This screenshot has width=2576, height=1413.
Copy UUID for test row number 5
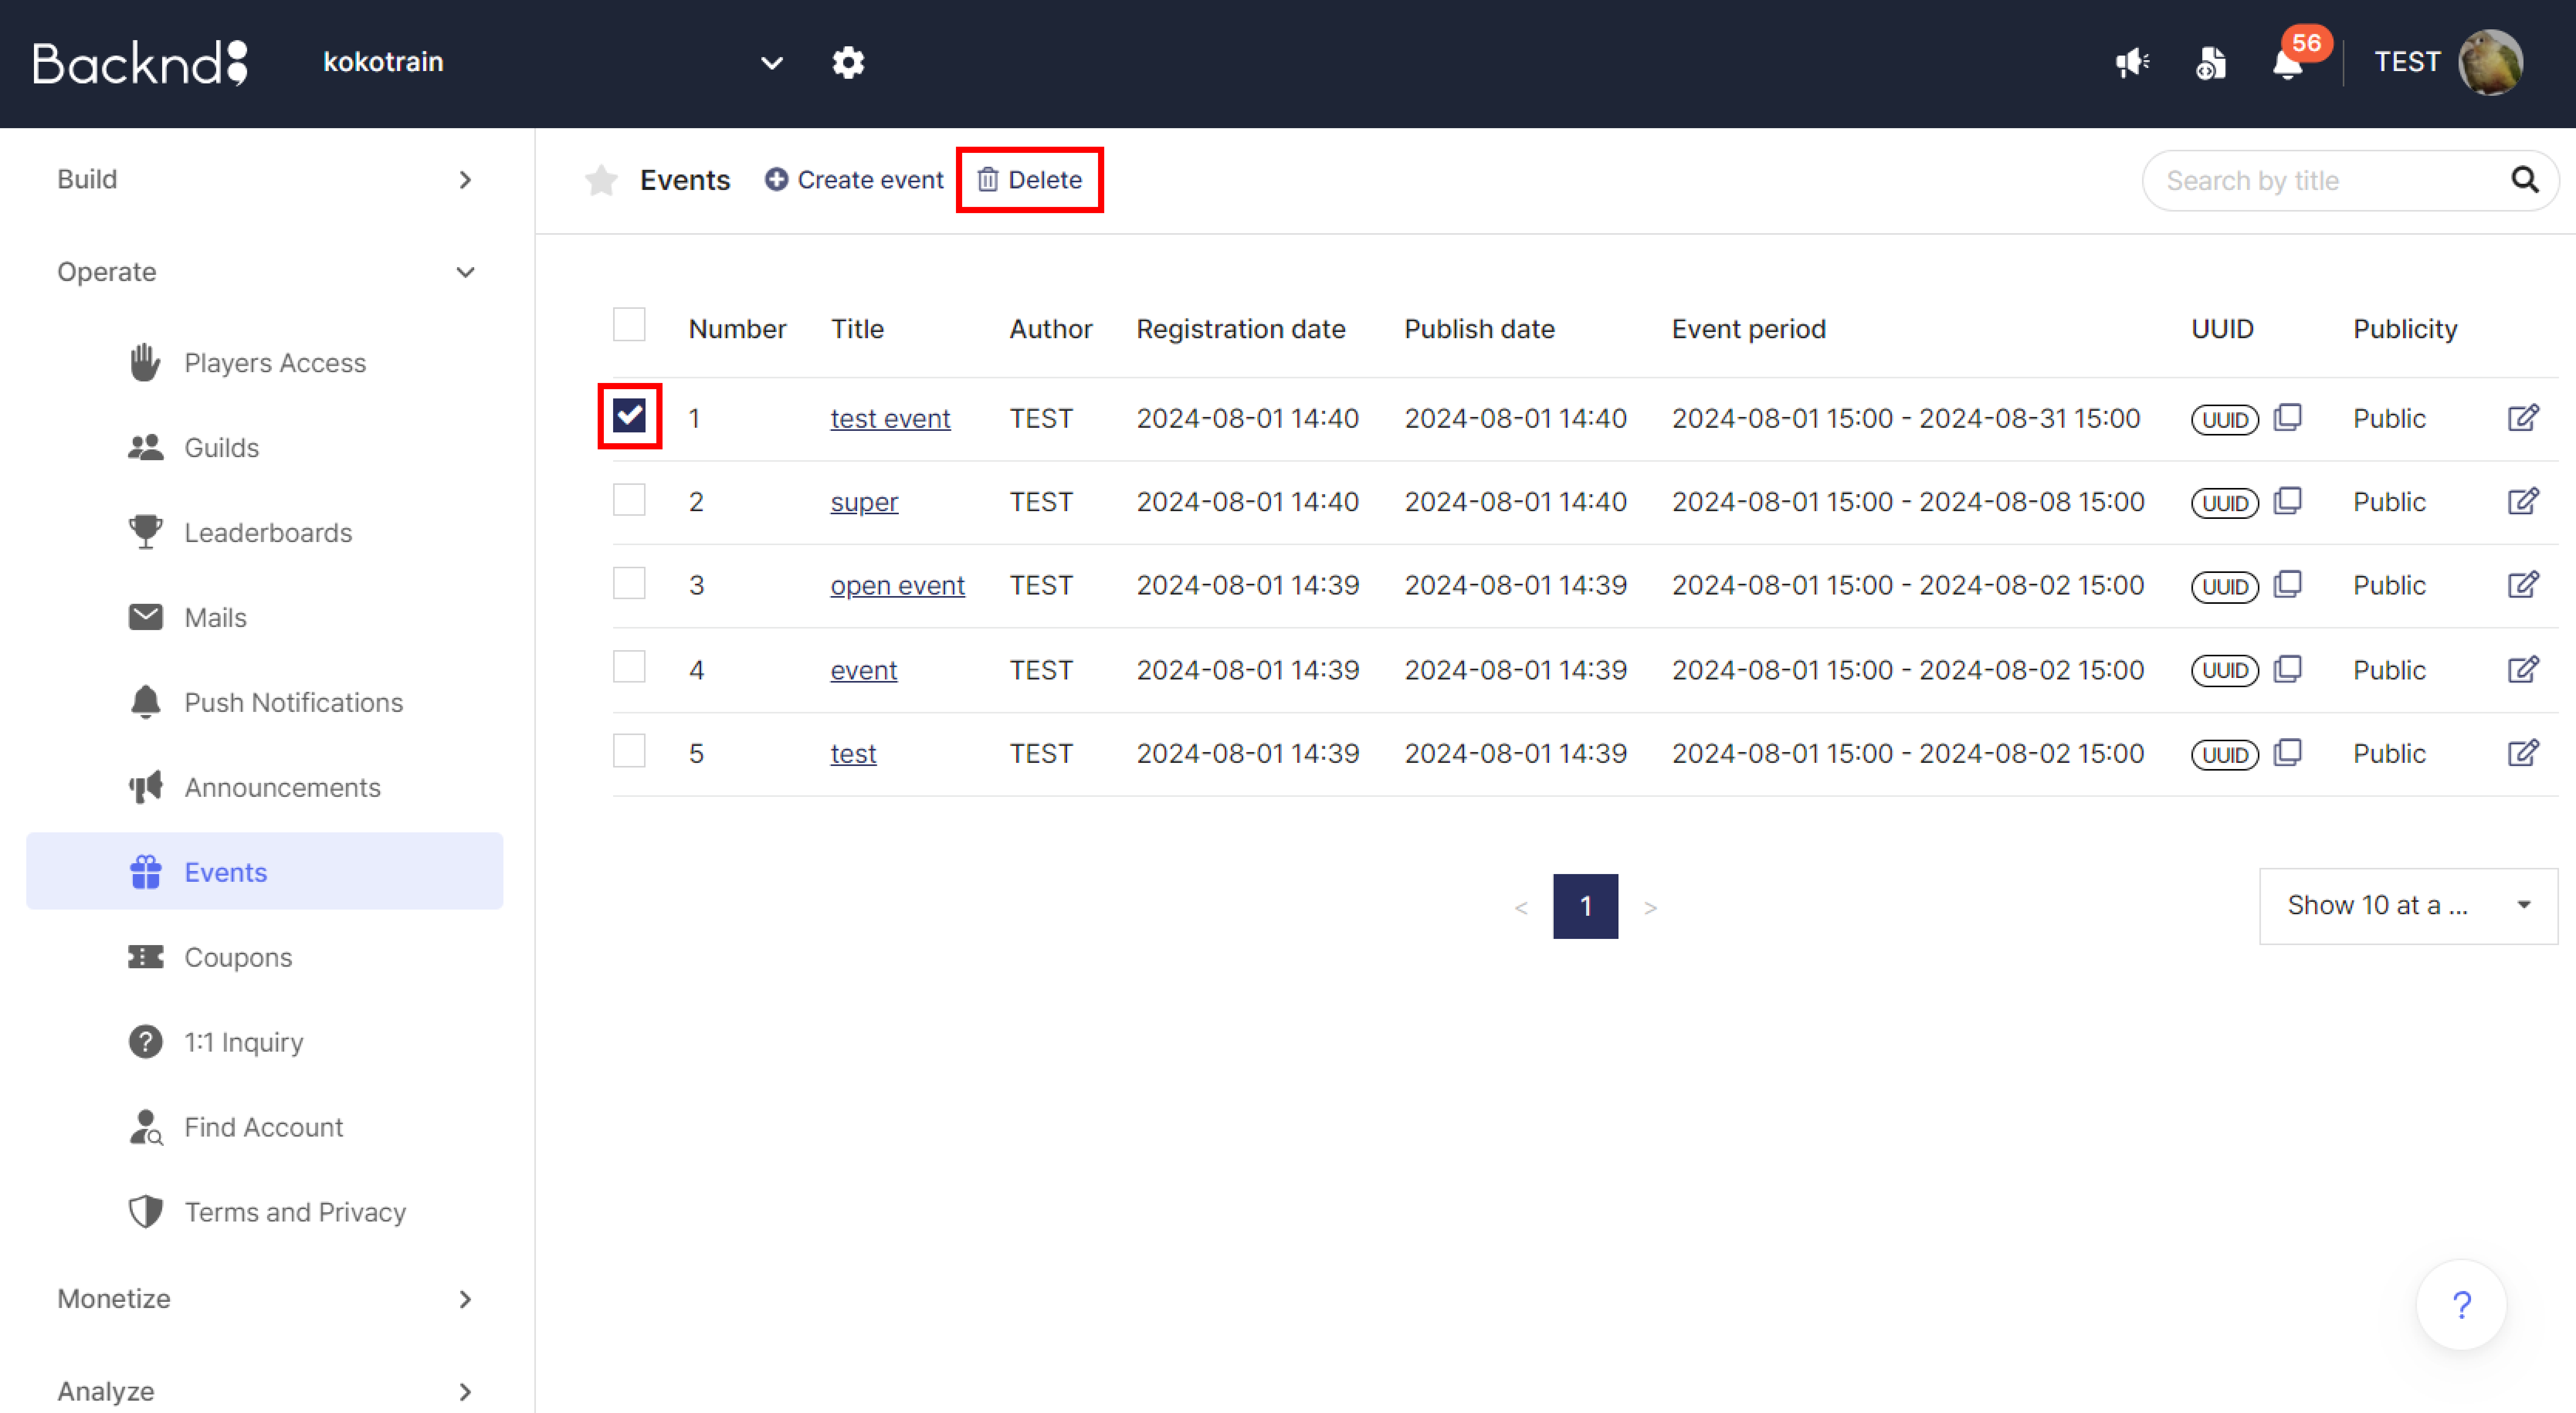pos(2288,753)
